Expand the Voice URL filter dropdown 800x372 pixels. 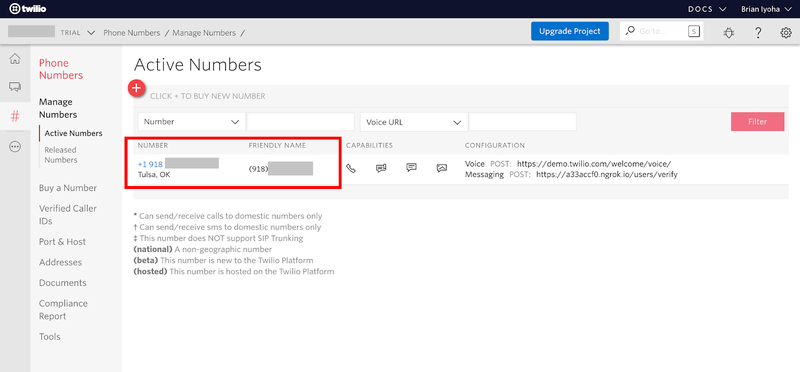pyautogui.click(x=414, y=122)
